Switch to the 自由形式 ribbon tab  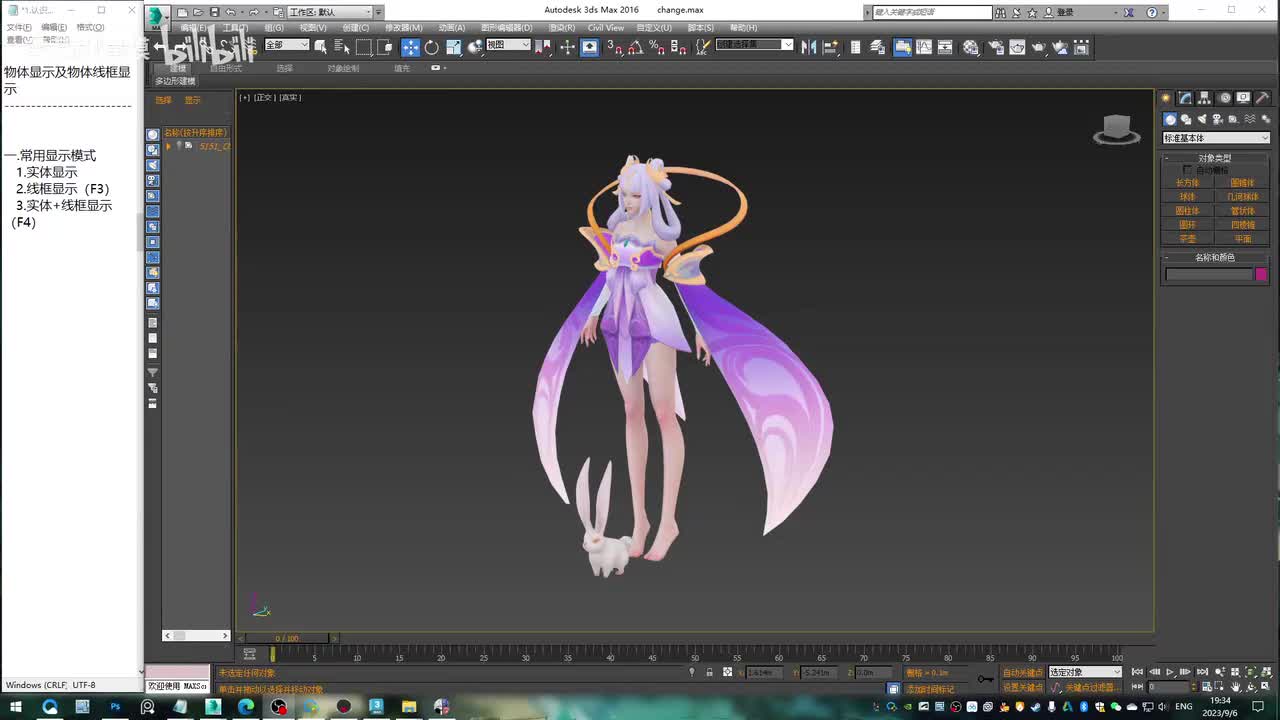(226, 68)
